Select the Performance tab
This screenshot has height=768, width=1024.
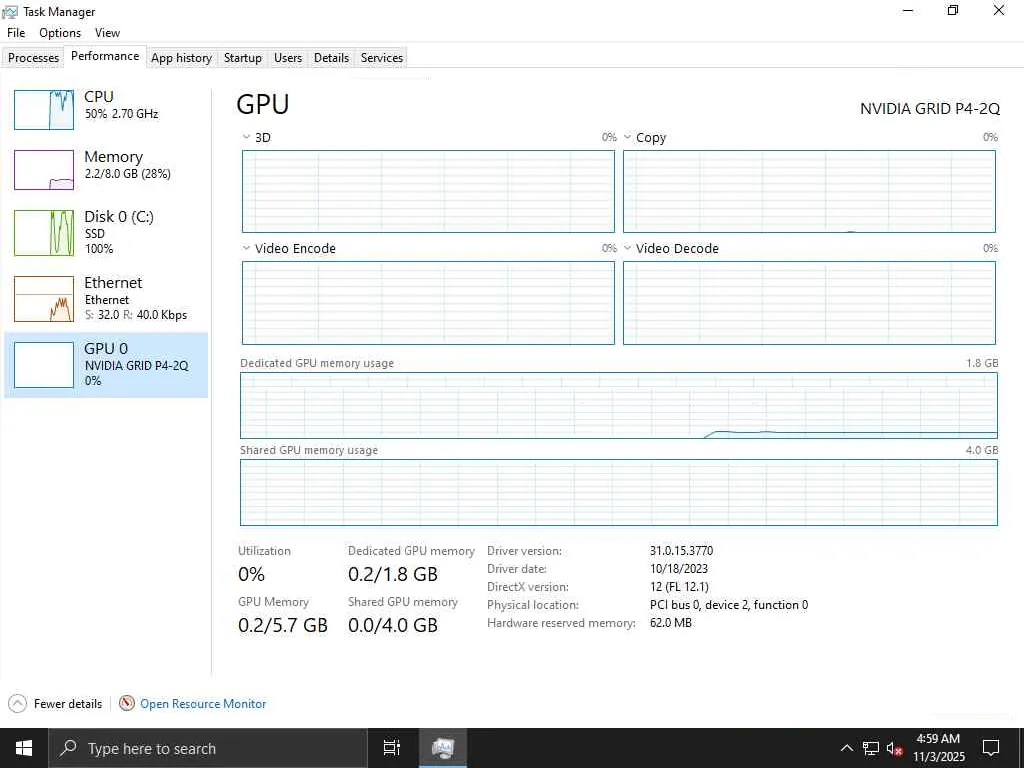click(105, 56)
